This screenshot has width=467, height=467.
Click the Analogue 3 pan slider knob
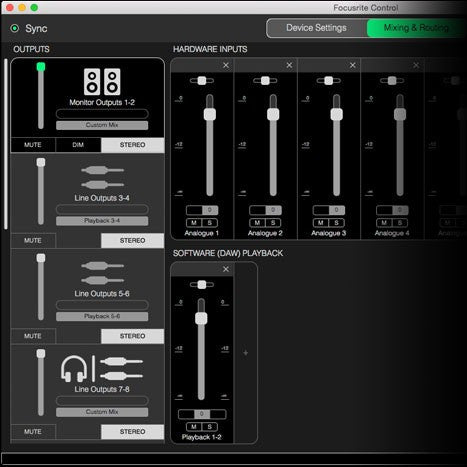(x=328, y=81)
